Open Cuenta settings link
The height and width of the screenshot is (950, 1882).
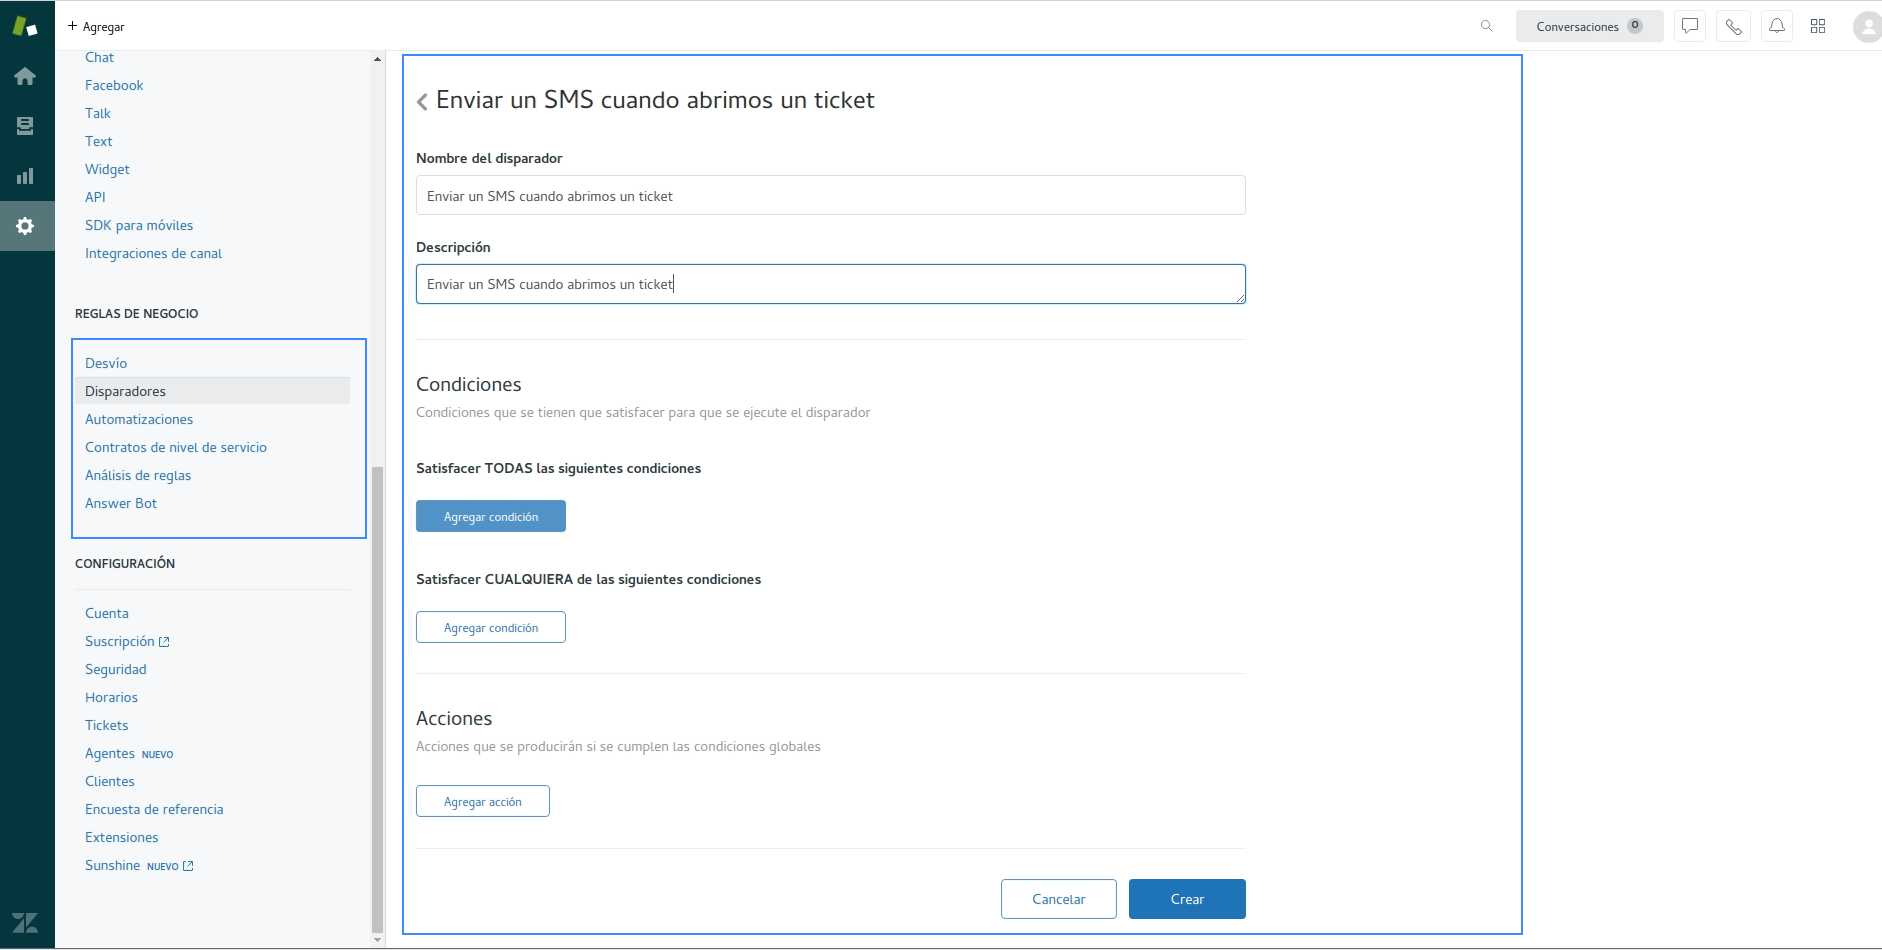tap(107, 613)
